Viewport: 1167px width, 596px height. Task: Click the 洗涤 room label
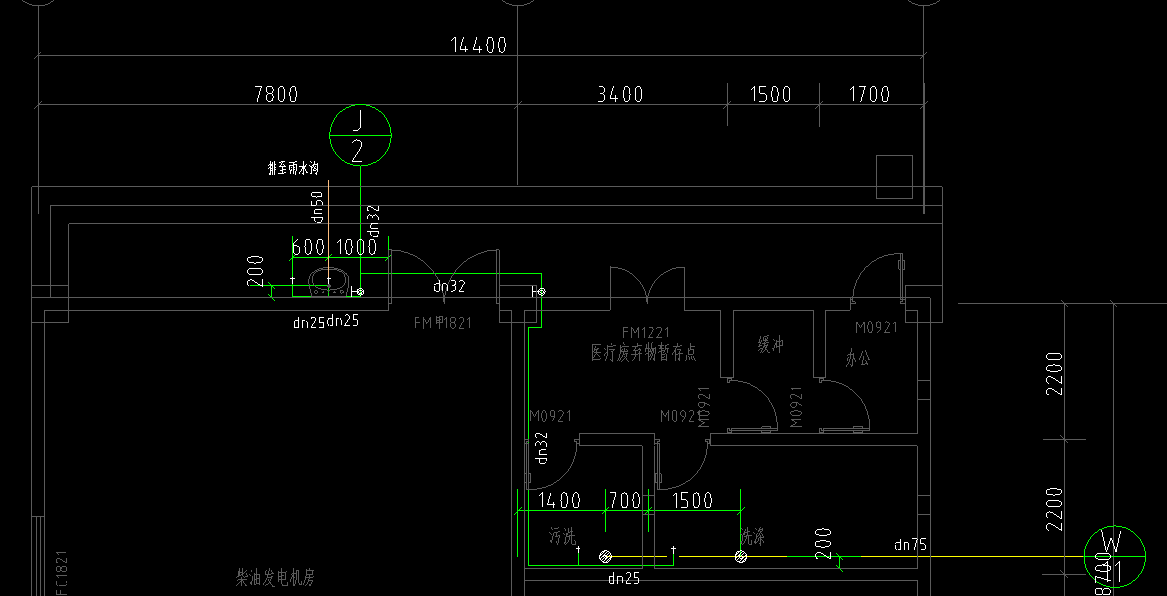pyautogui.click(x=752, y=536)
